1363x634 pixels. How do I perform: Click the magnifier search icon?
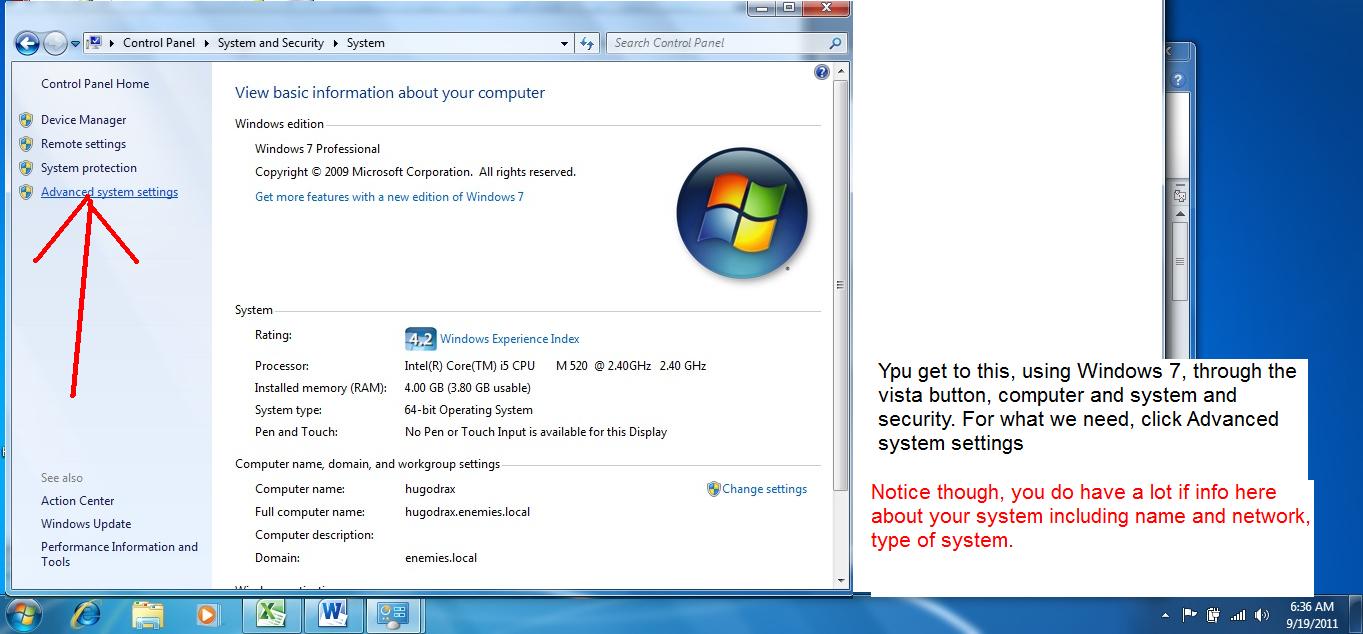[x=836, y=43]
